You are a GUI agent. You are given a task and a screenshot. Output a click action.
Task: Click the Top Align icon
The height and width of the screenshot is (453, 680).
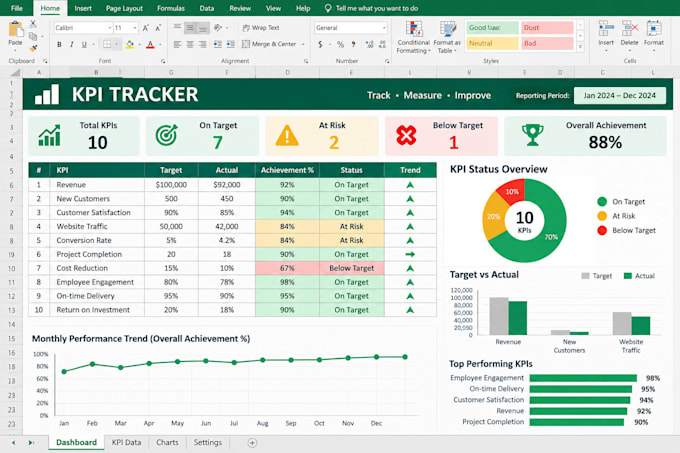click(x=177, y=28)
